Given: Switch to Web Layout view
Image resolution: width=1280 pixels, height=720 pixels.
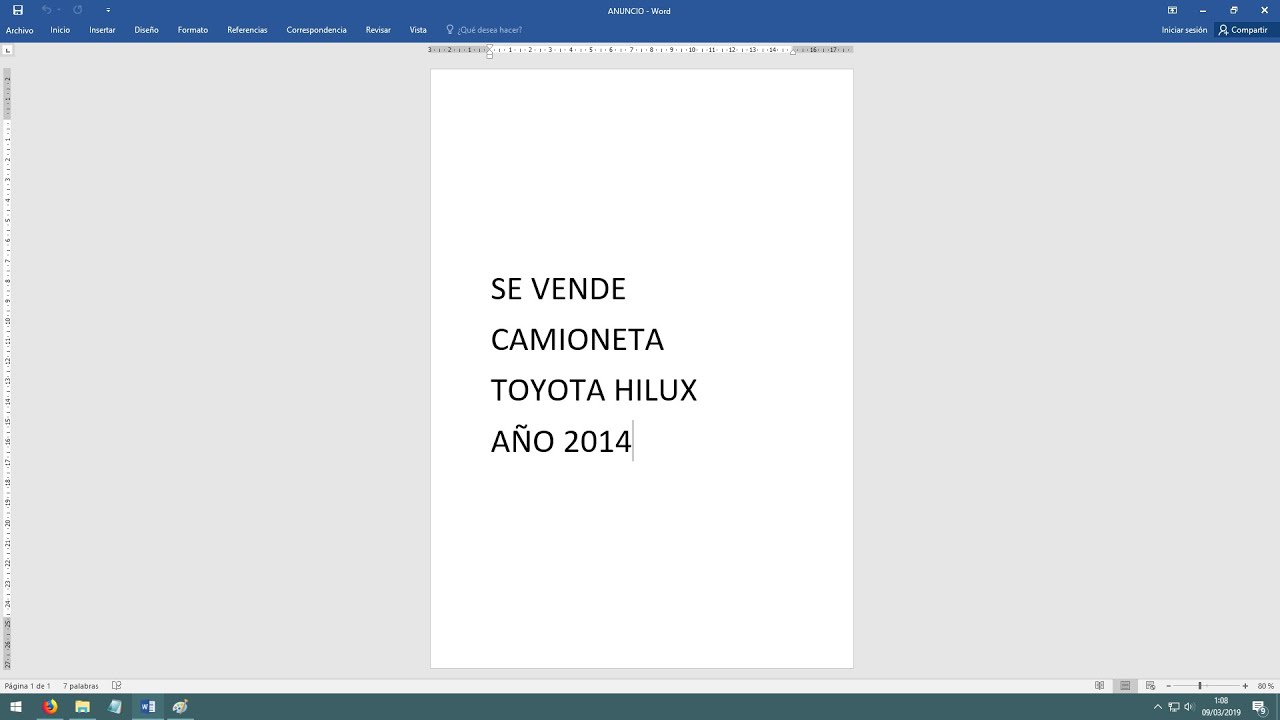Looking at the screenshot, I should click(x=1150, y=686).
